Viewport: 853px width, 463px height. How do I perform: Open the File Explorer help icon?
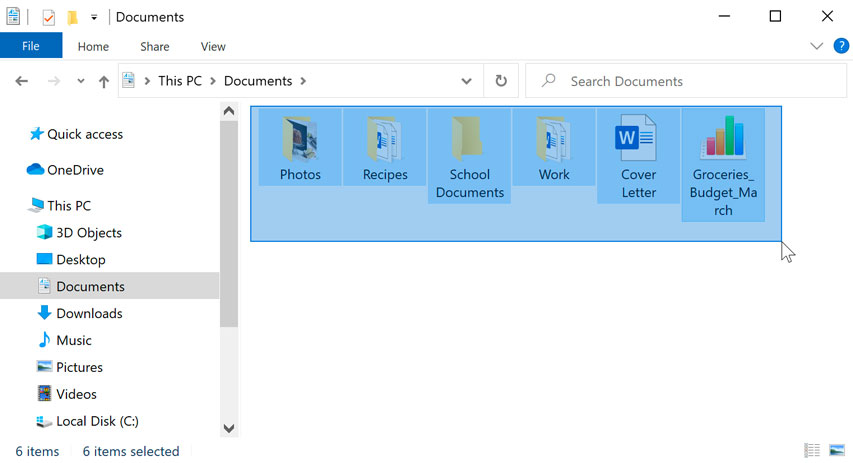[840, 46]
